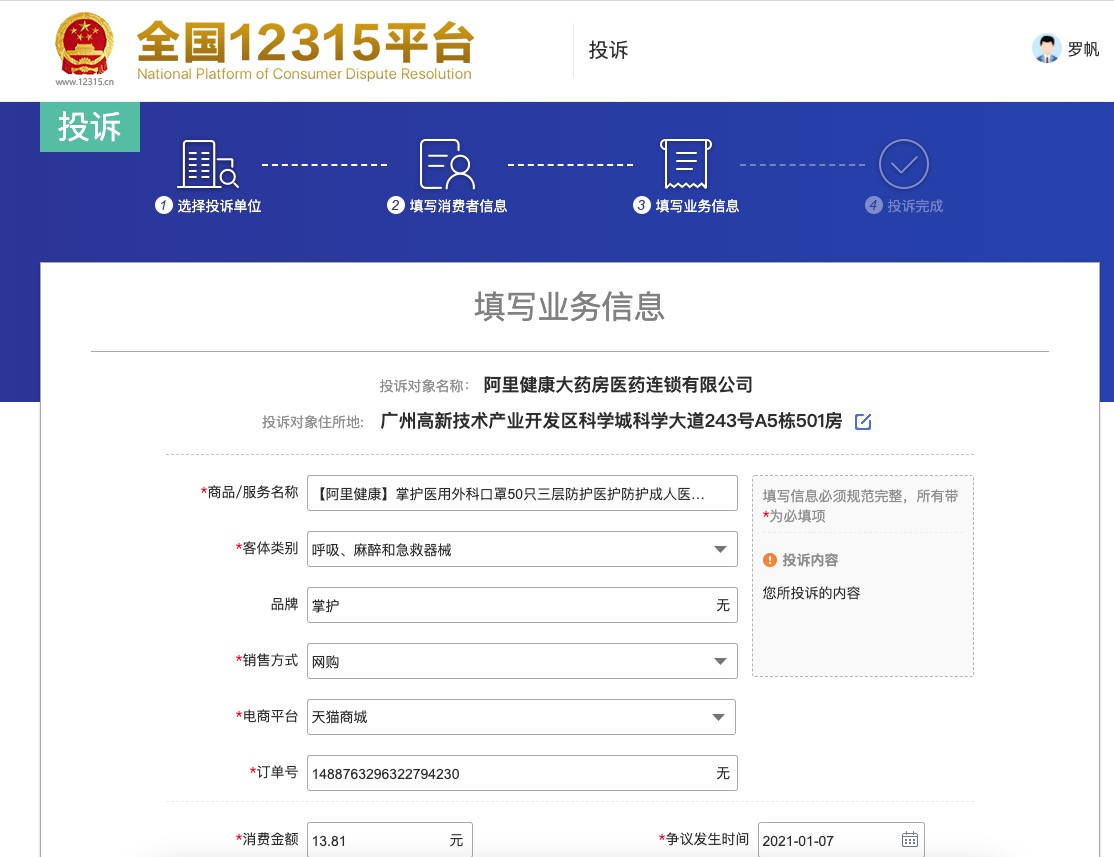1114x857 pixels.
Task: Click the 选择投诉单位 step icon
Action: click(207, 164)
